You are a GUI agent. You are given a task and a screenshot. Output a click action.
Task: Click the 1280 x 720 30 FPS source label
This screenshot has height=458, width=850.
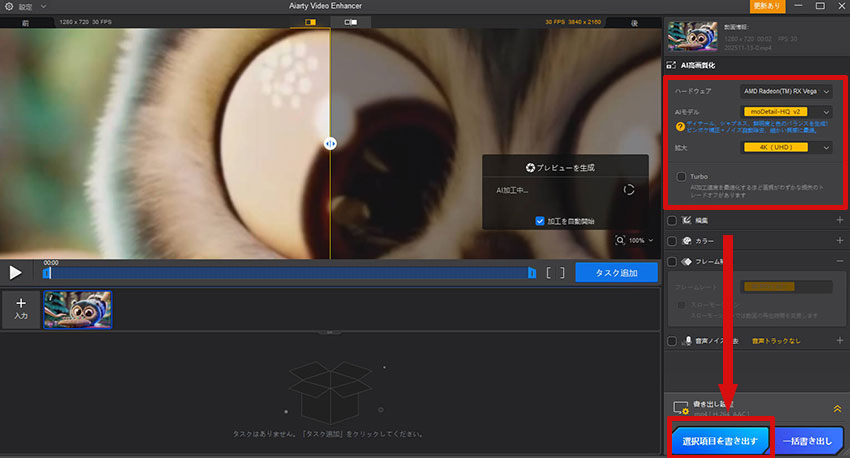86,22
